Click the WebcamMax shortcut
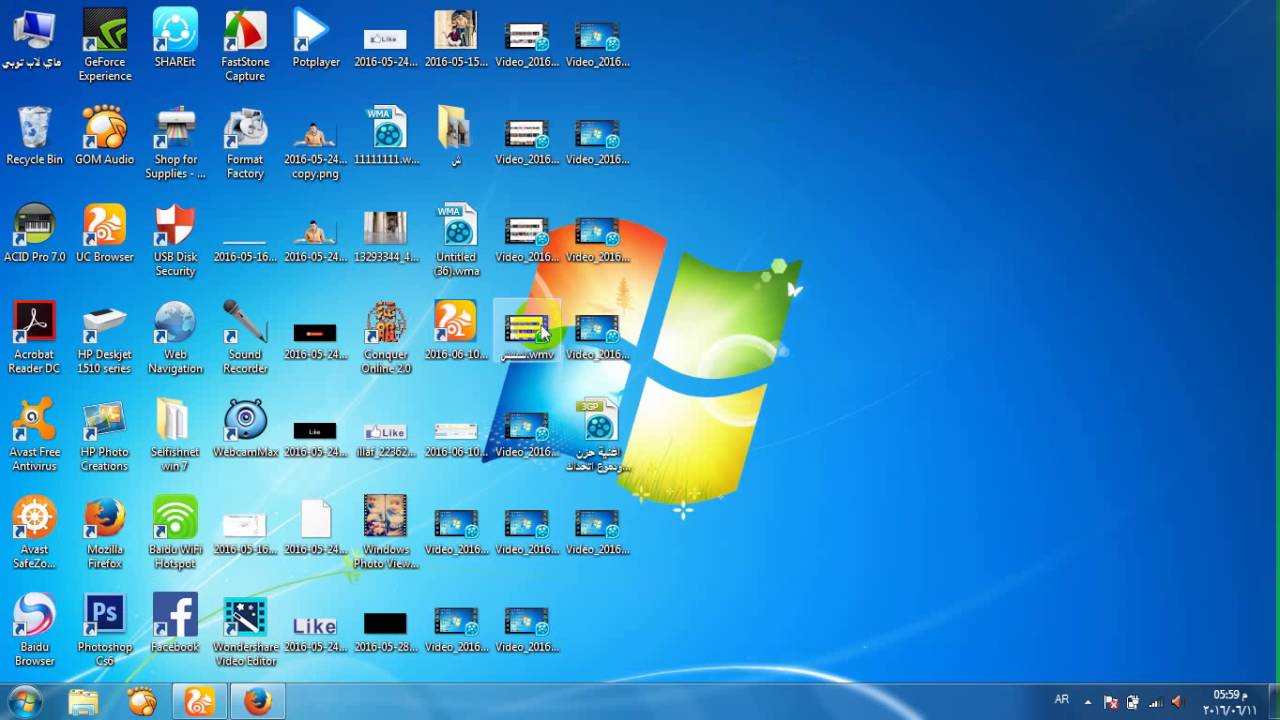 (x=245, y=428)
